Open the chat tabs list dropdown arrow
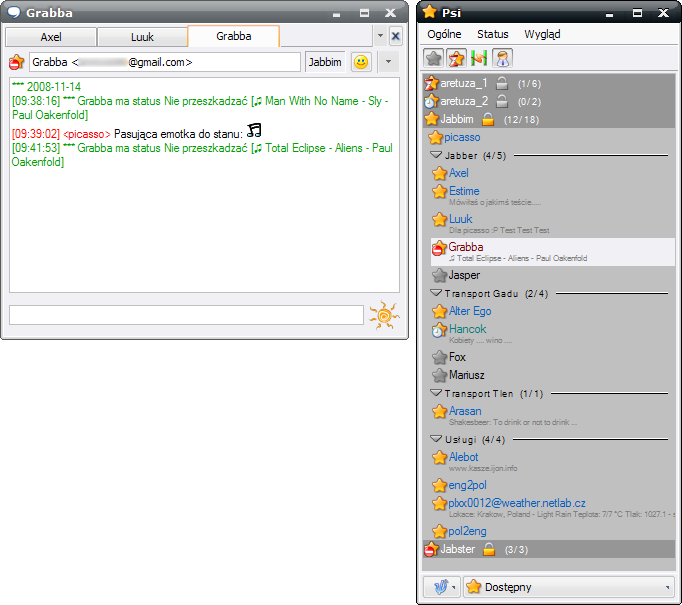Image resolution: width=682 pixels, height=605 pixels. (x=380, y=36)
